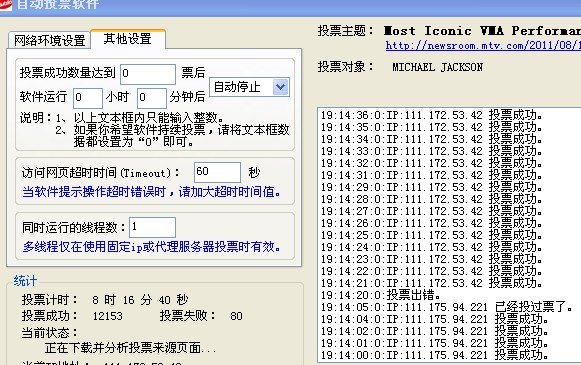Select log row 19:14:26 投票成功
Screen dimensions: 581x365
point(432,223)
